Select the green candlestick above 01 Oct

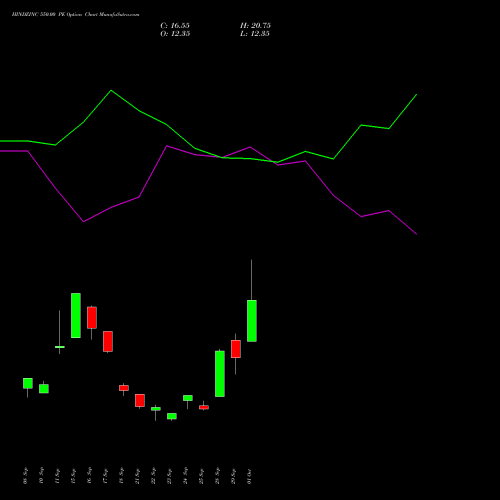(x=252, y=321)
